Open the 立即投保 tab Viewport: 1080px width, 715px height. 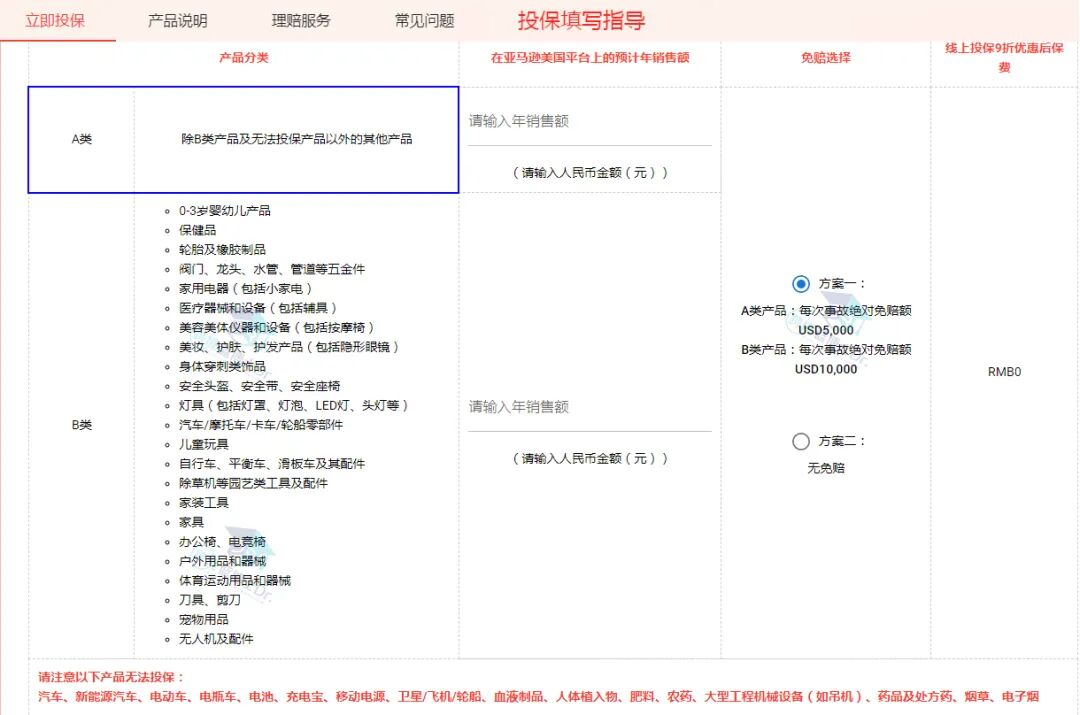tap(55, 21)
